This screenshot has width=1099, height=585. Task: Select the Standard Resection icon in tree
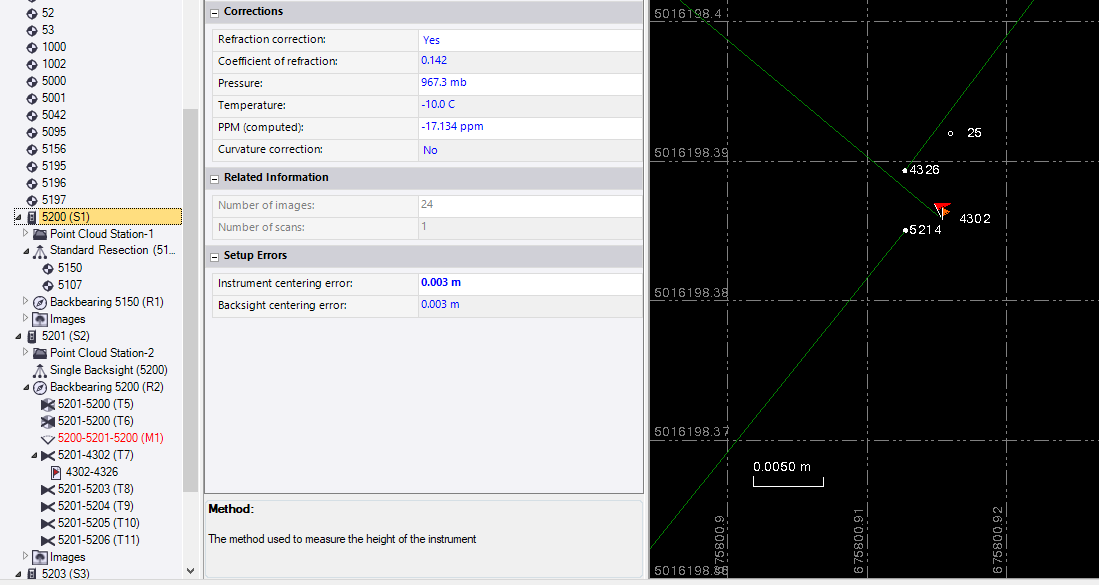coord(40,251)
